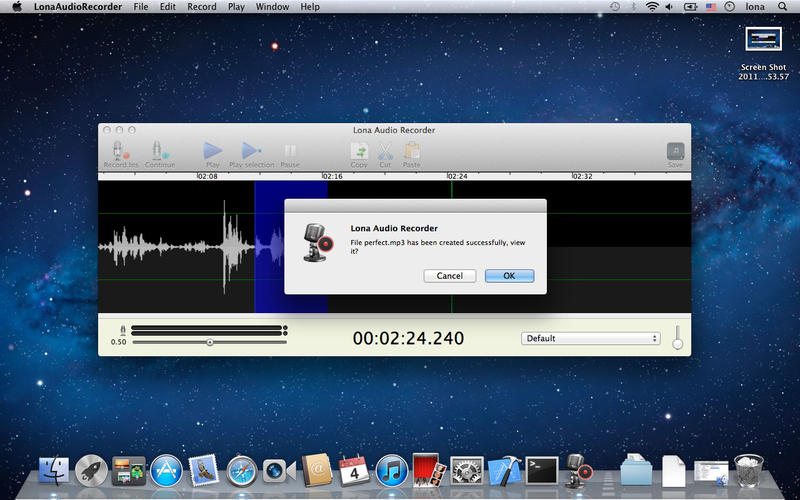Screen dimensions: 800x500
Task: Cancel the file created dialog
Action: pyautogui.click(x=449, y=276)
